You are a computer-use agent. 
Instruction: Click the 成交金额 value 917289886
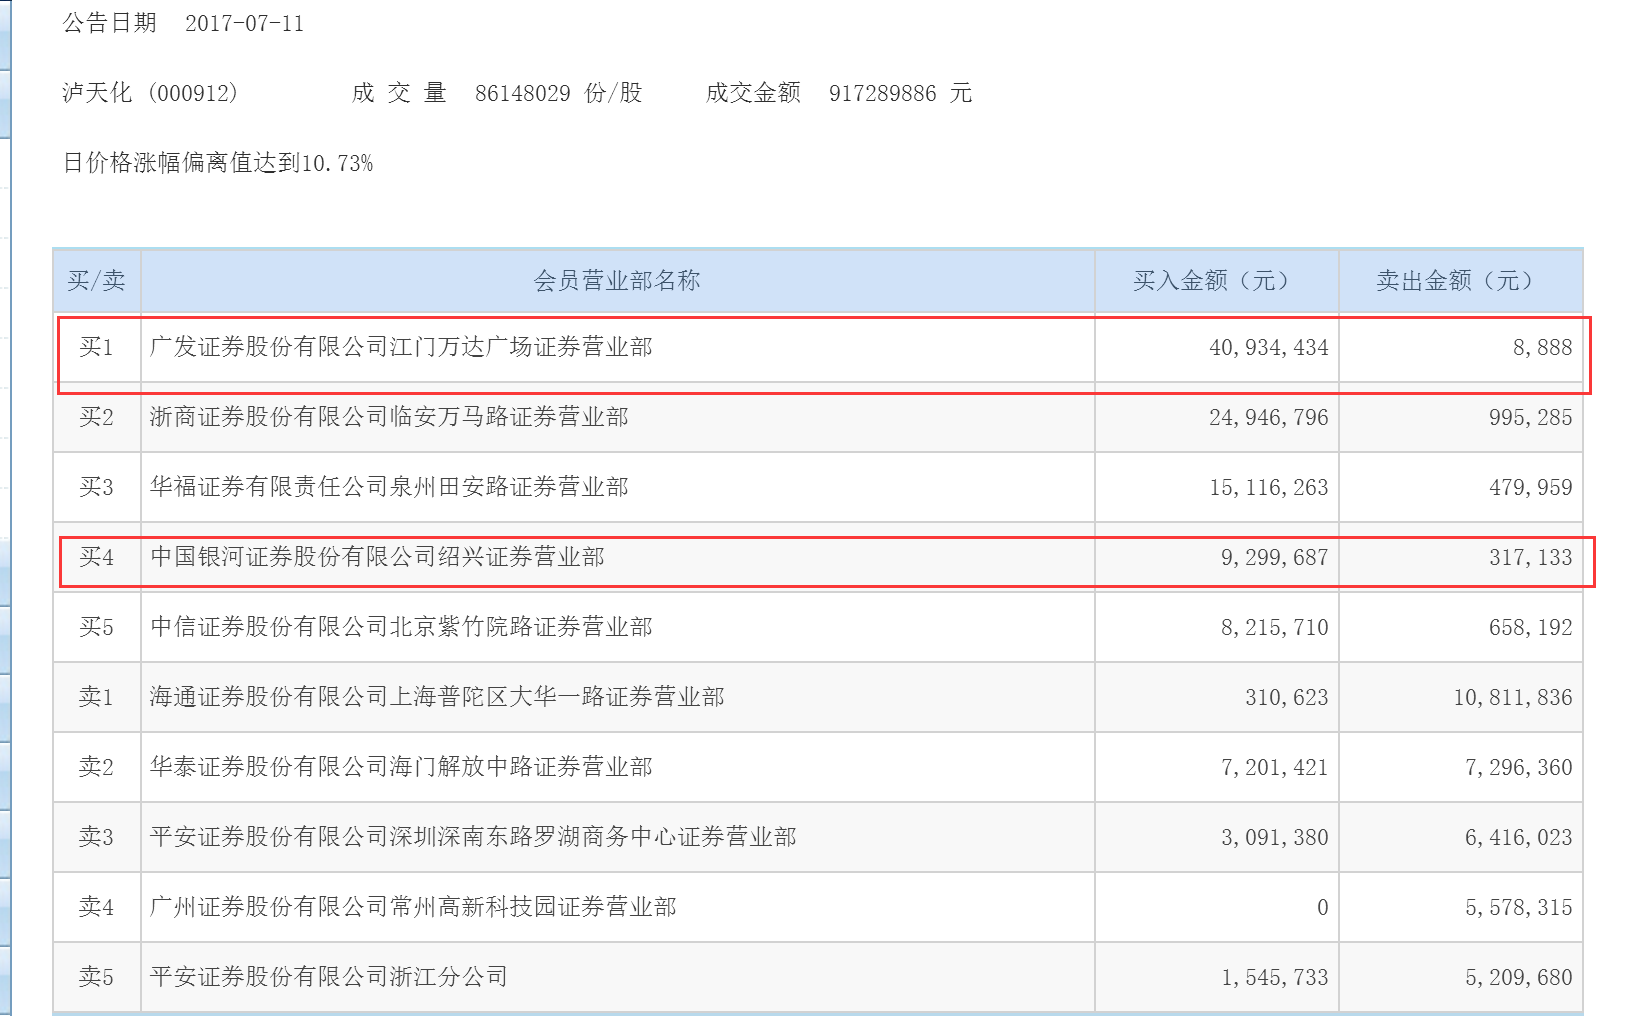tap(882, 93)
